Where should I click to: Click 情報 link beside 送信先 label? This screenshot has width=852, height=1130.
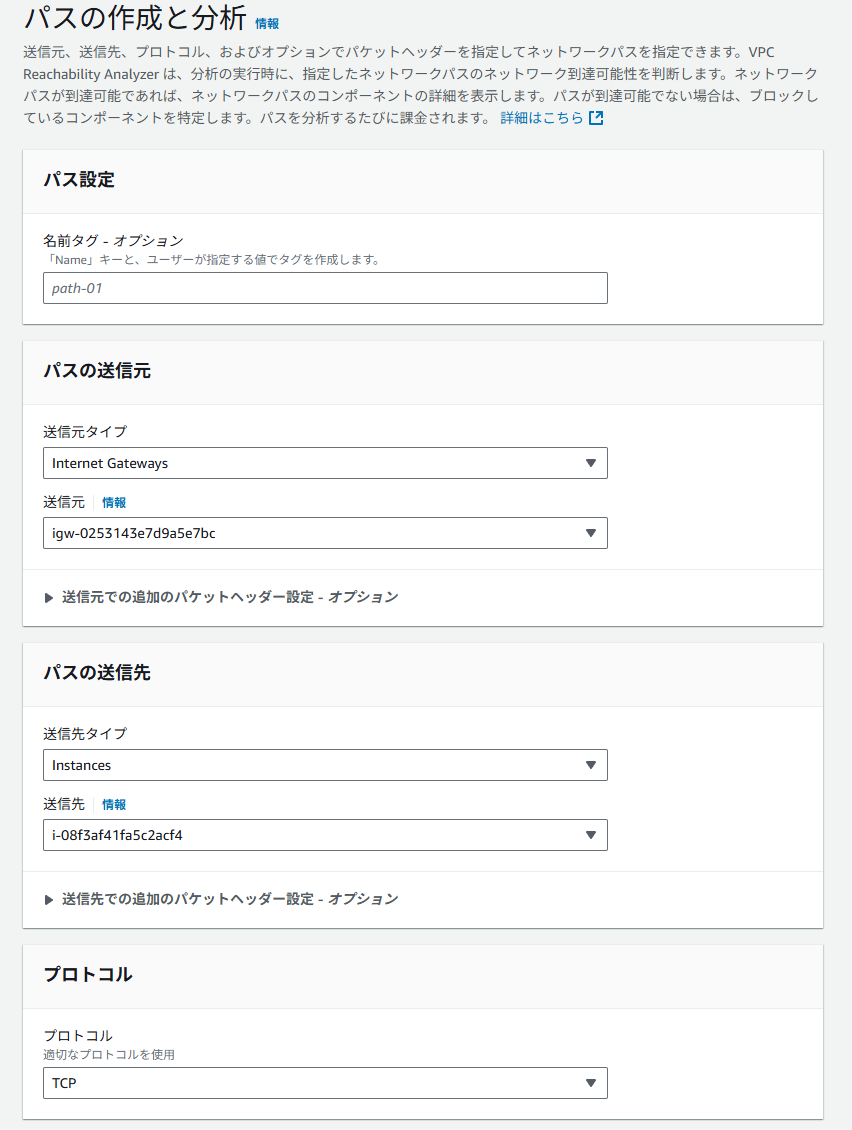tap(114, 805)
